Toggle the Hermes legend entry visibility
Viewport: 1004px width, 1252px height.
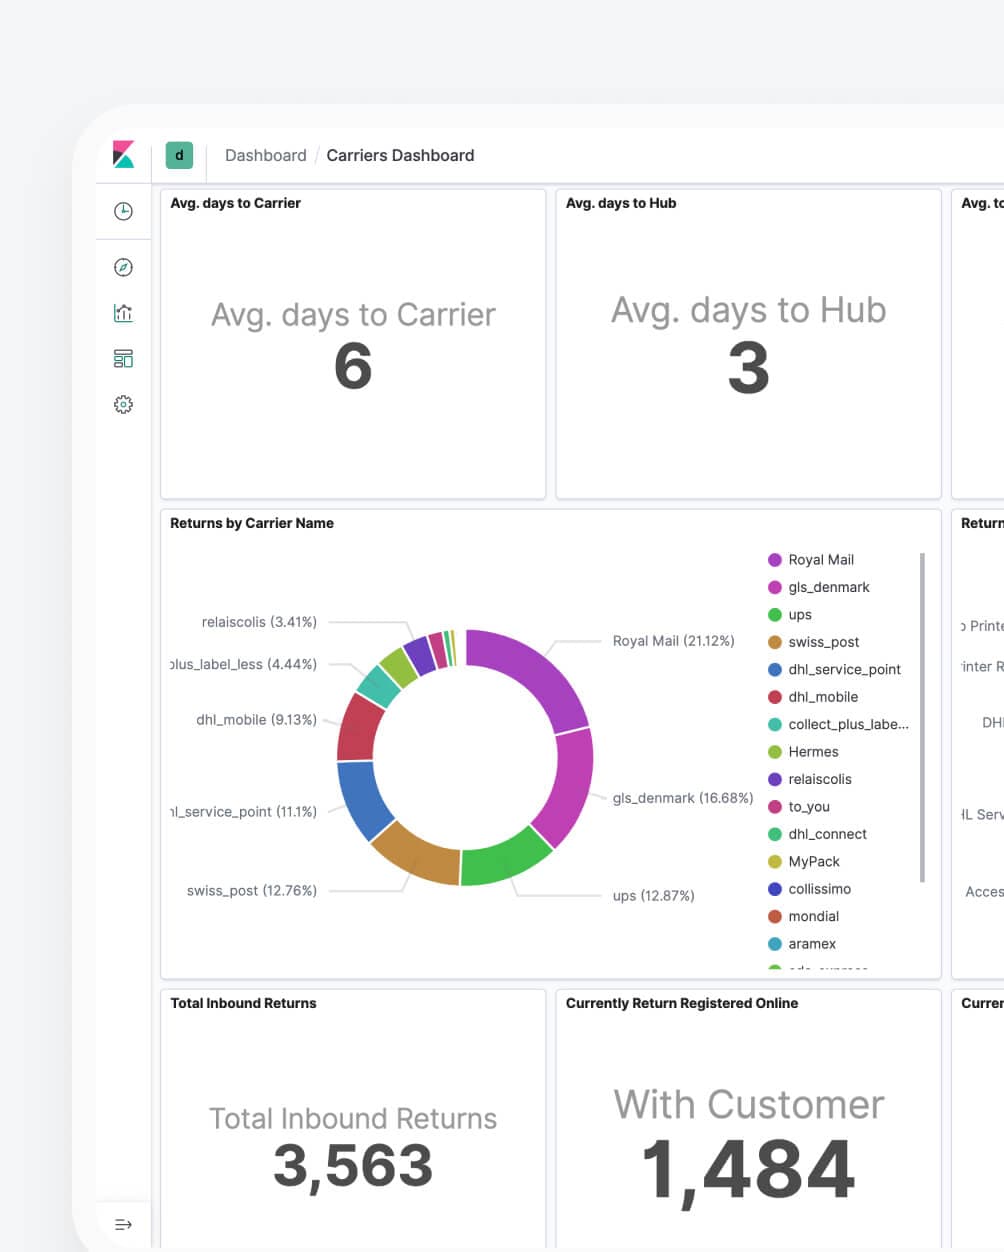pyautogui.click(x=814, y=751)
